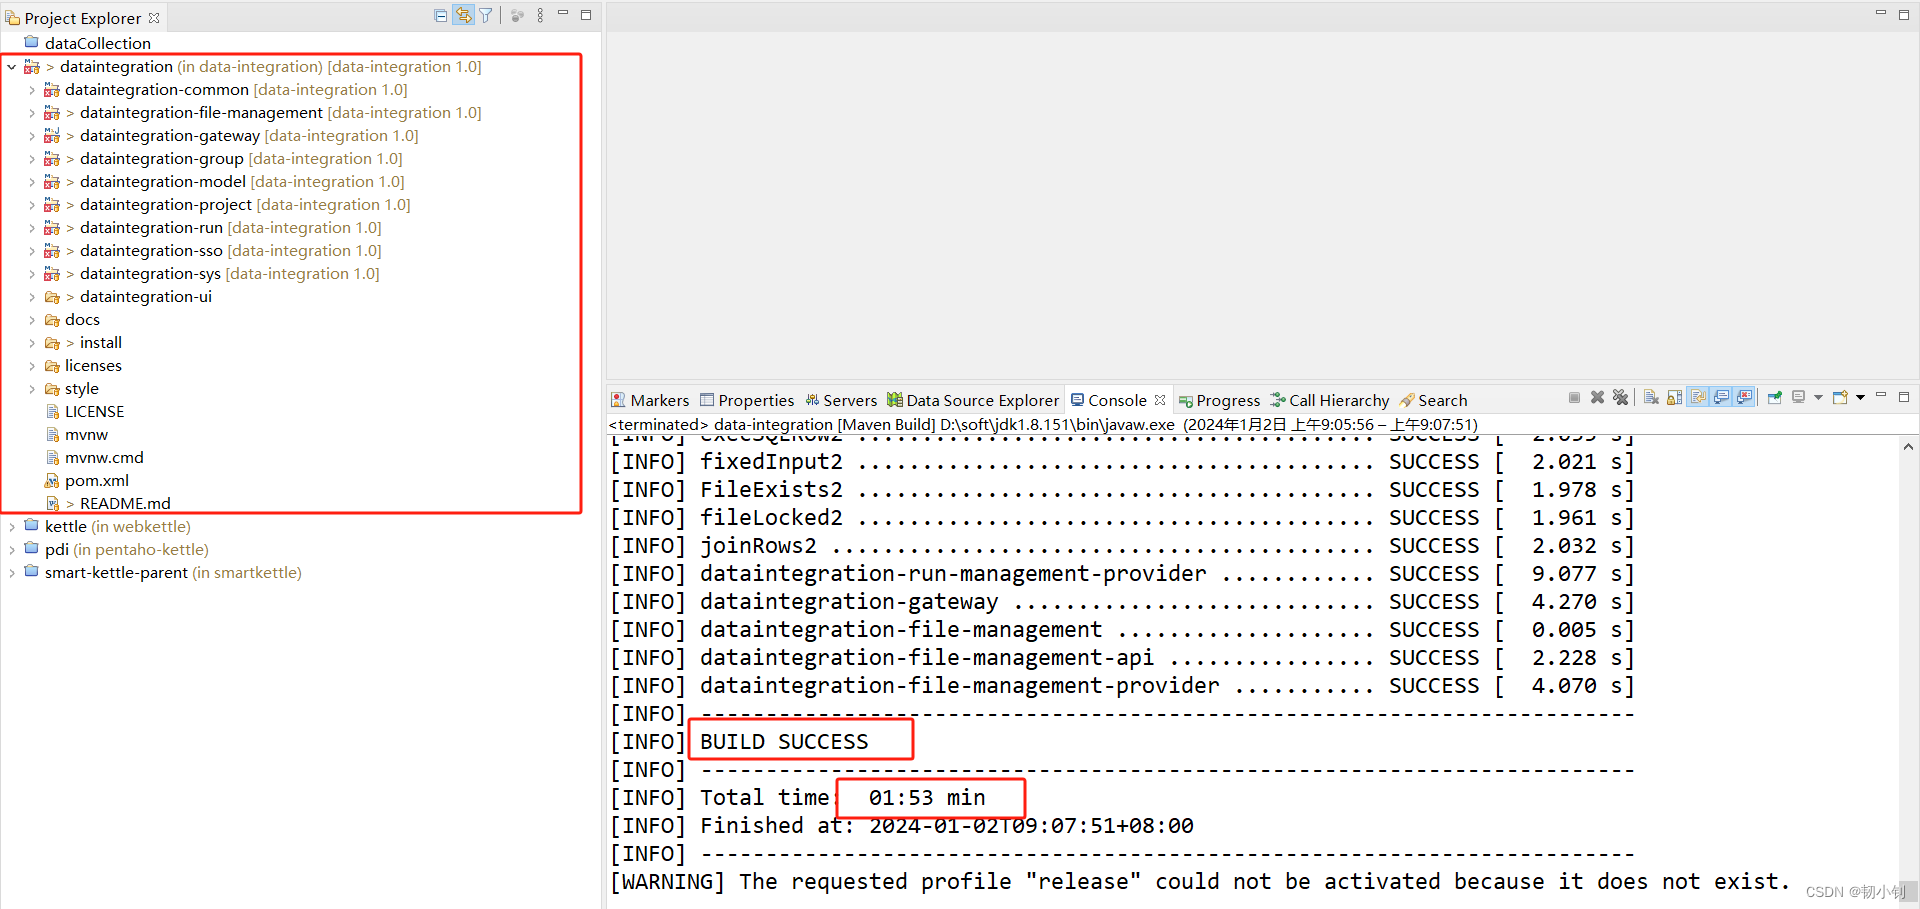Select the README.md file
This screenshot has width=1920, height=909.
point(125,504)
